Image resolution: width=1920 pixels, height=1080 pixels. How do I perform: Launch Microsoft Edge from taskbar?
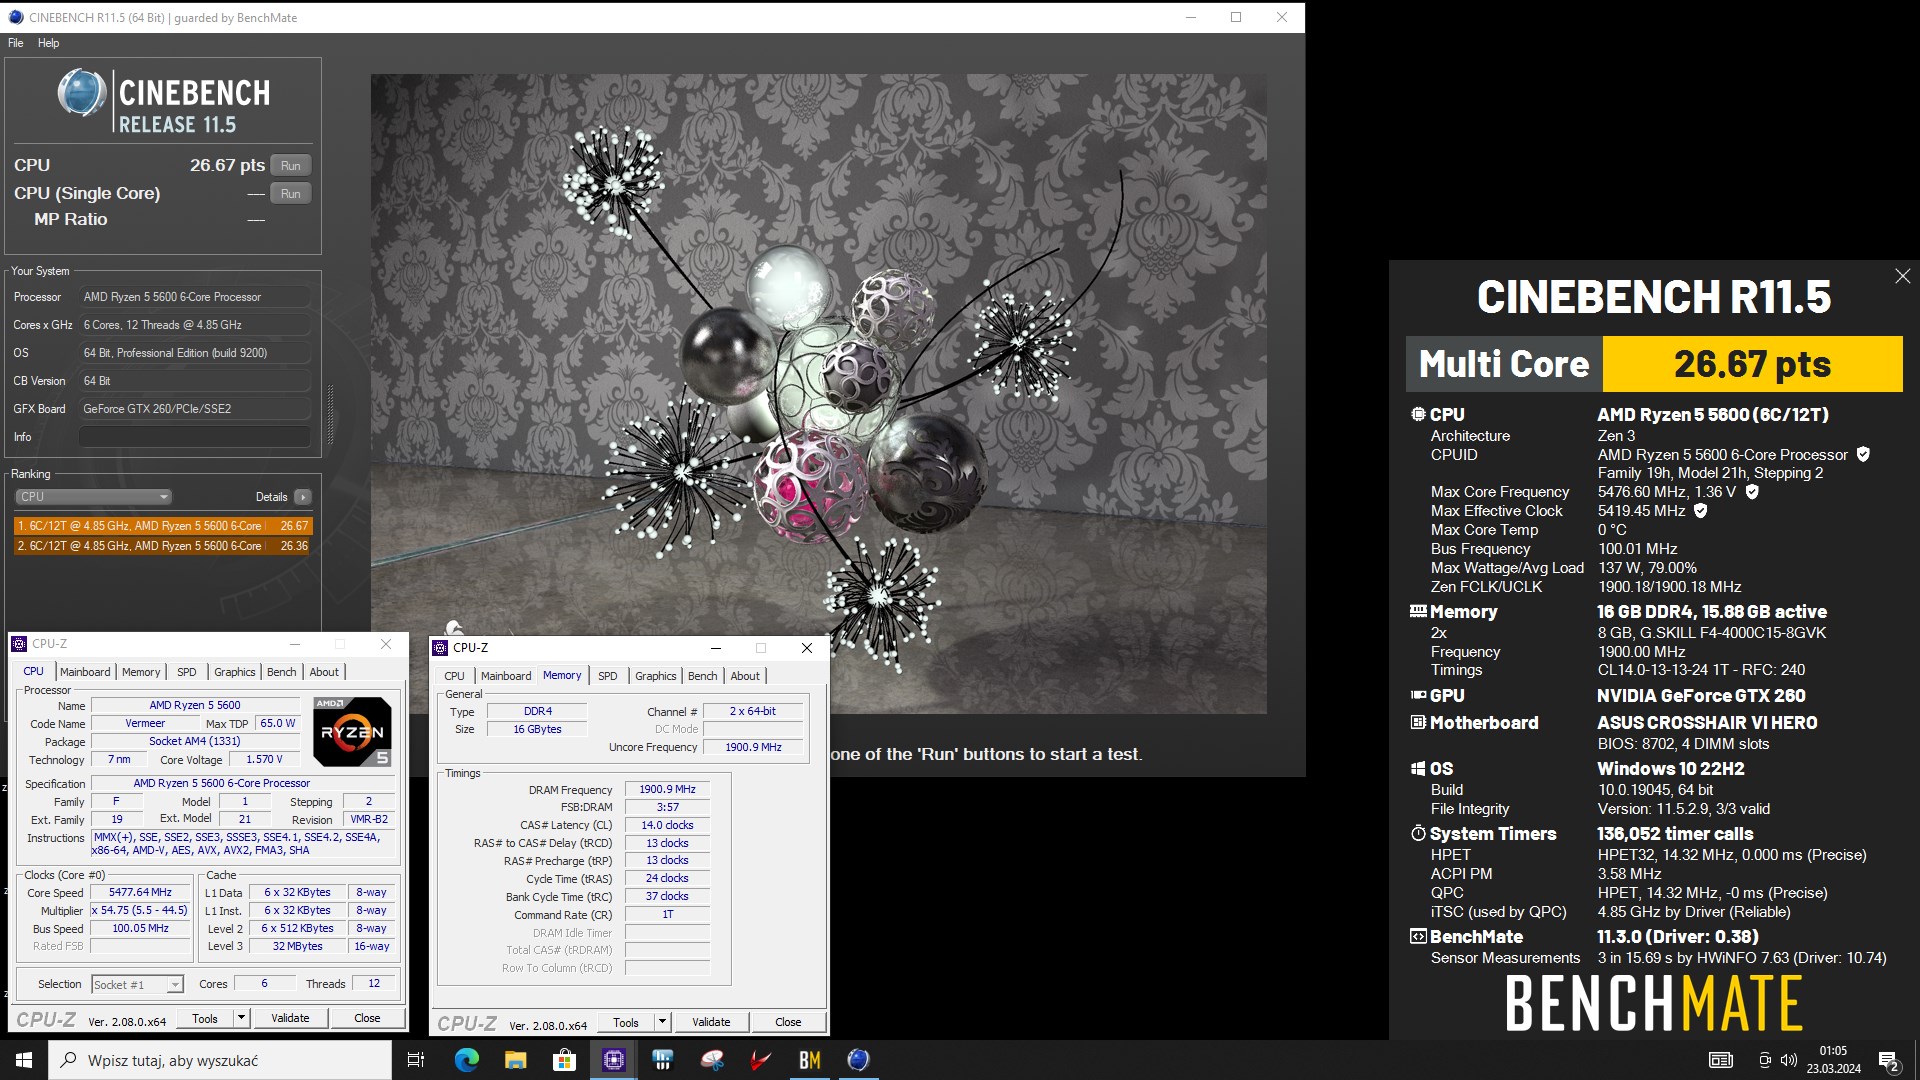pyautogui.click(x=467, y=1060)
